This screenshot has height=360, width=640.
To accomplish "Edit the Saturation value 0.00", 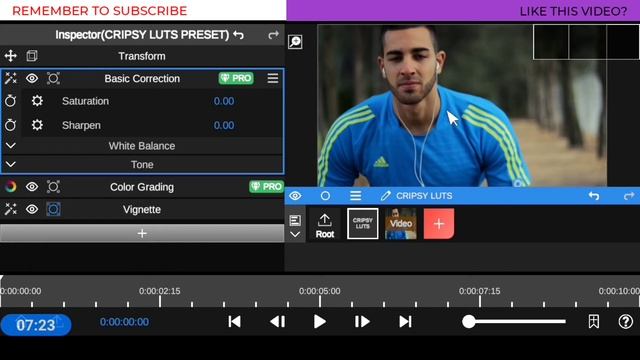I will tap(224, 101).
